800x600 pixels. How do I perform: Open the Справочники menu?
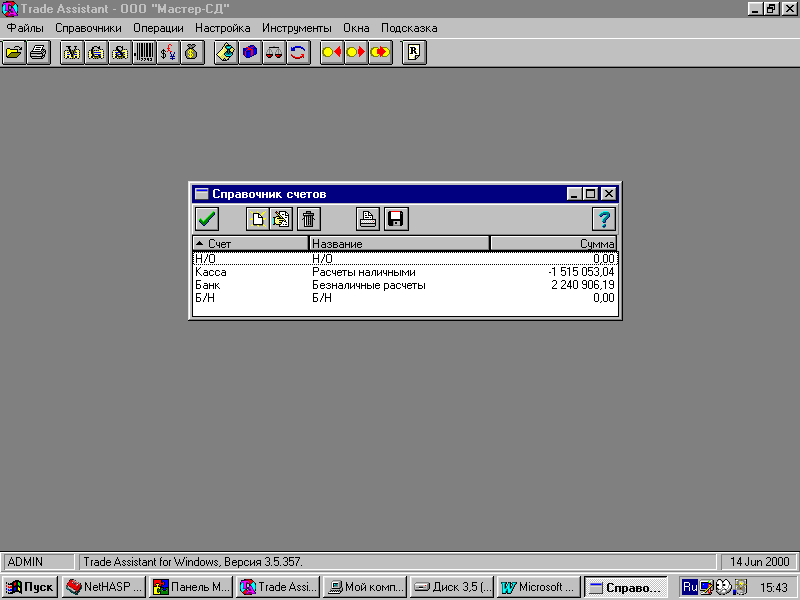coord(88,28)
